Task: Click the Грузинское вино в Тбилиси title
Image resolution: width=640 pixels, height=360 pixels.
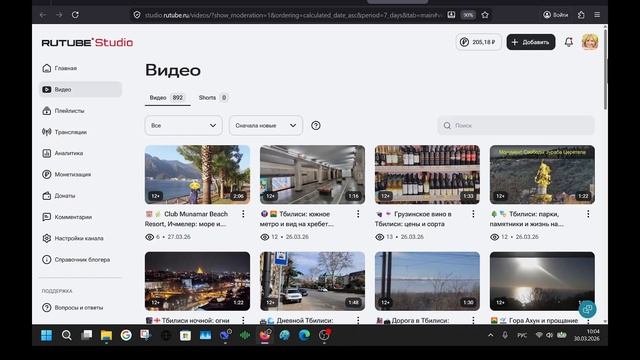Action: 413,219
